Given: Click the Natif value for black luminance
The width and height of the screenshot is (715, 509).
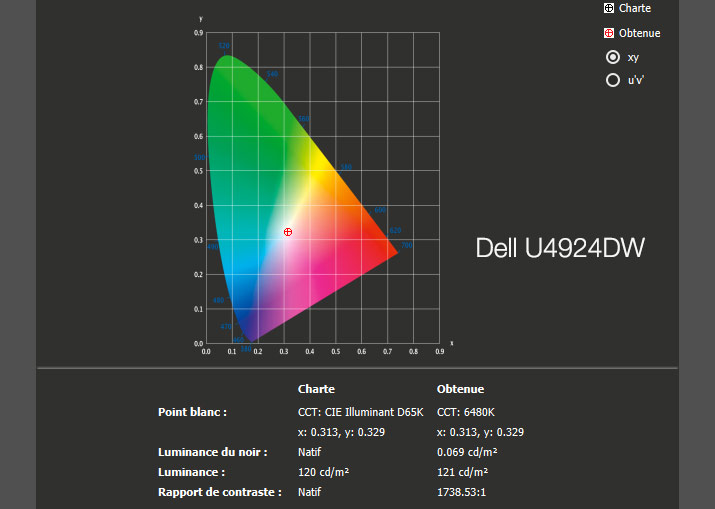Looking at the screenshot, I should pyautogui.click(x=309, y=452).
